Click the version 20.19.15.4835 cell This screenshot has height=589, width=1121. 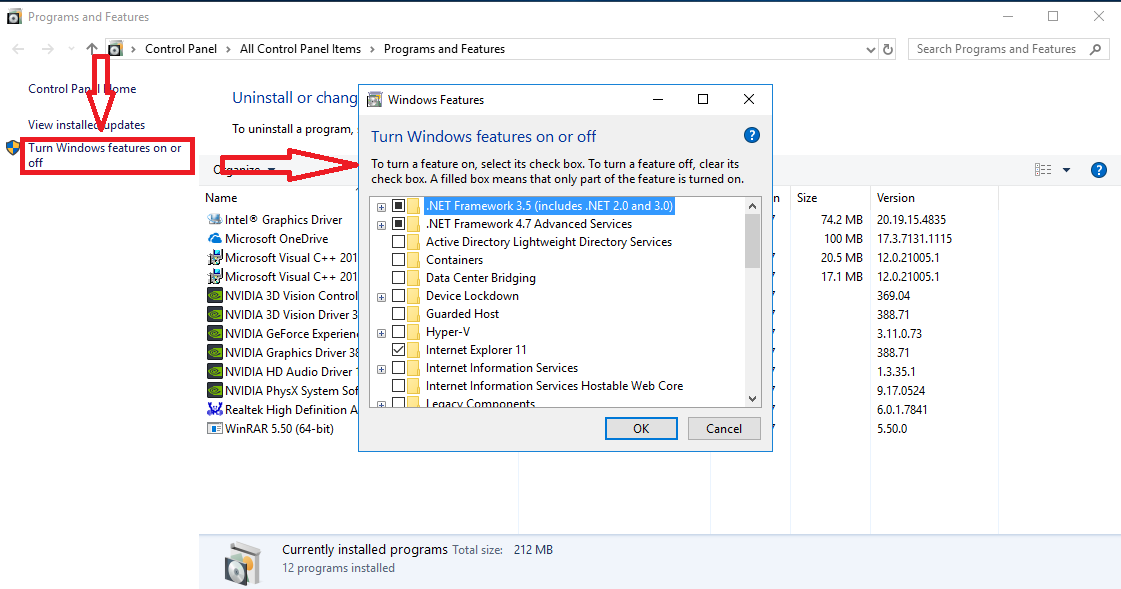click(x=912, y=219)
